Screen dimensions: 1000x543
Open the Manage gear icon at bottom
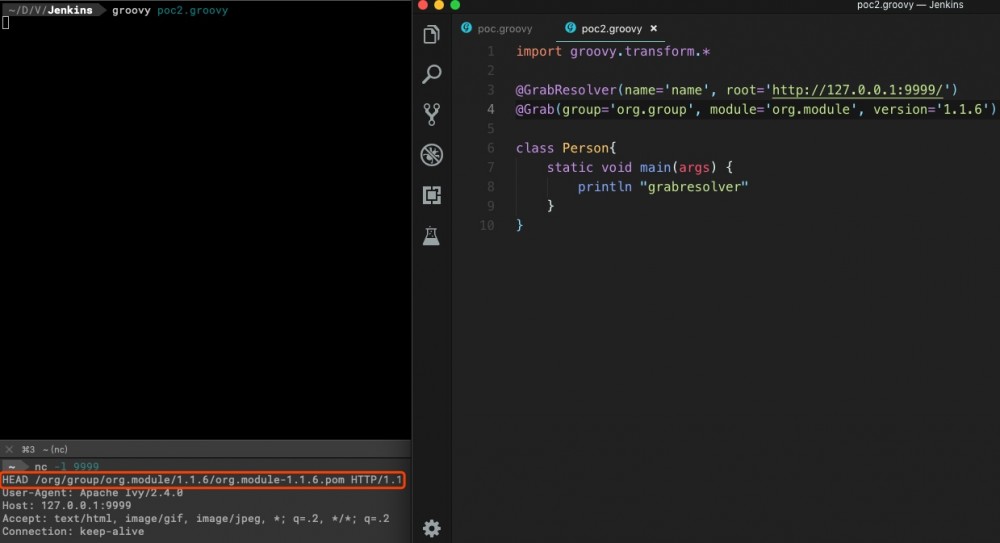[x=432, y=528]
